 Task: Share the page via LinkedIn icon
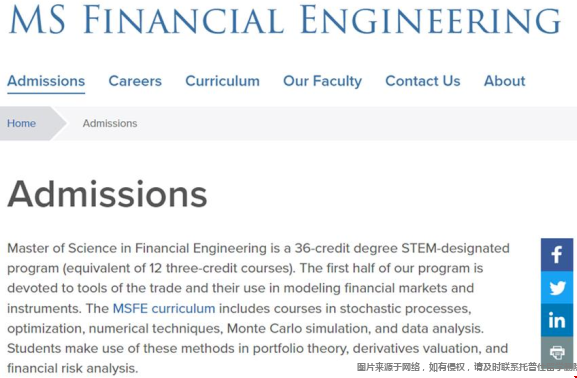coord(557,320)
